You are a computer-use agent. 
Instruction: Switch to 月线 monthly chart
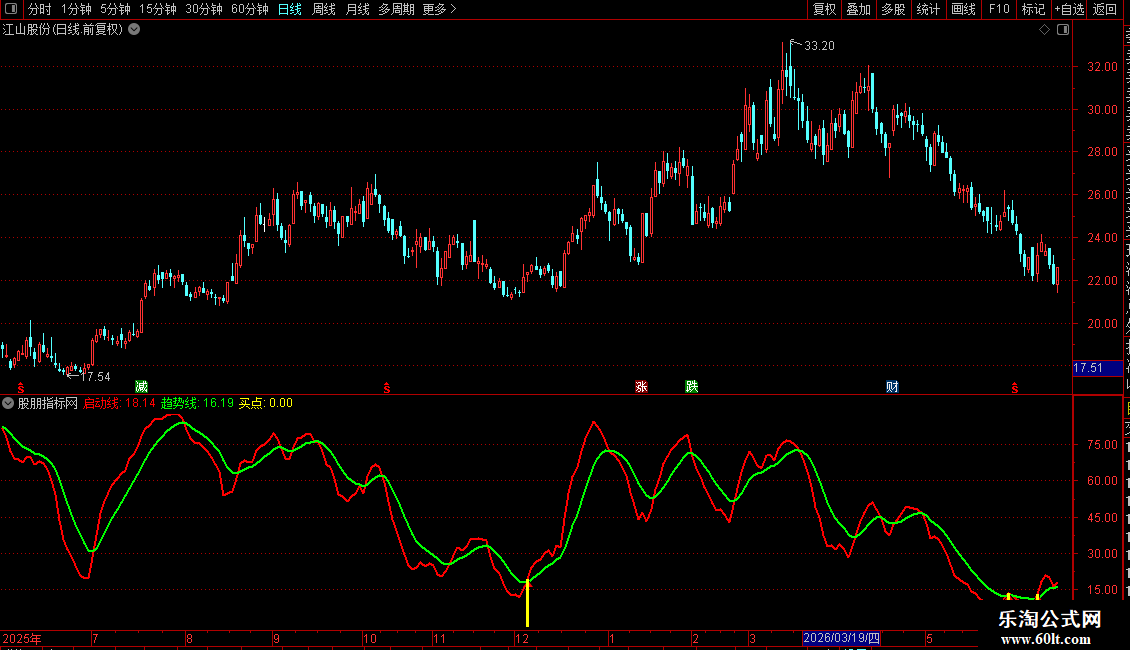pyautogui.click(x=357, y=9)
